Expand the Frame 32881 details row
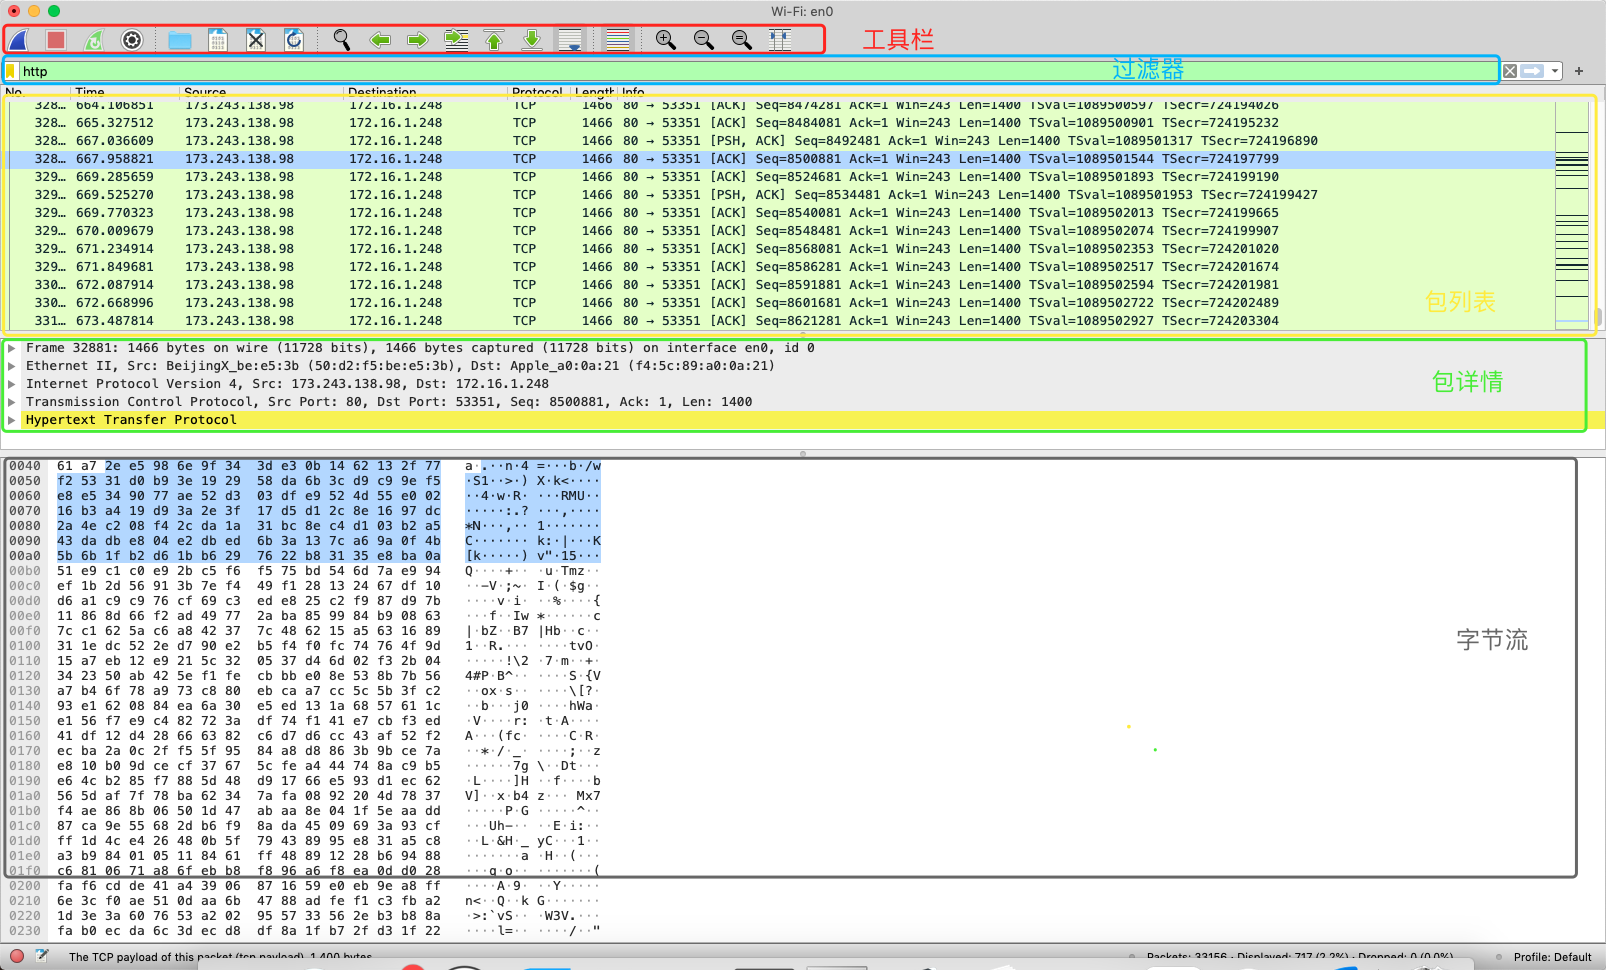 [x=12, y=348]
